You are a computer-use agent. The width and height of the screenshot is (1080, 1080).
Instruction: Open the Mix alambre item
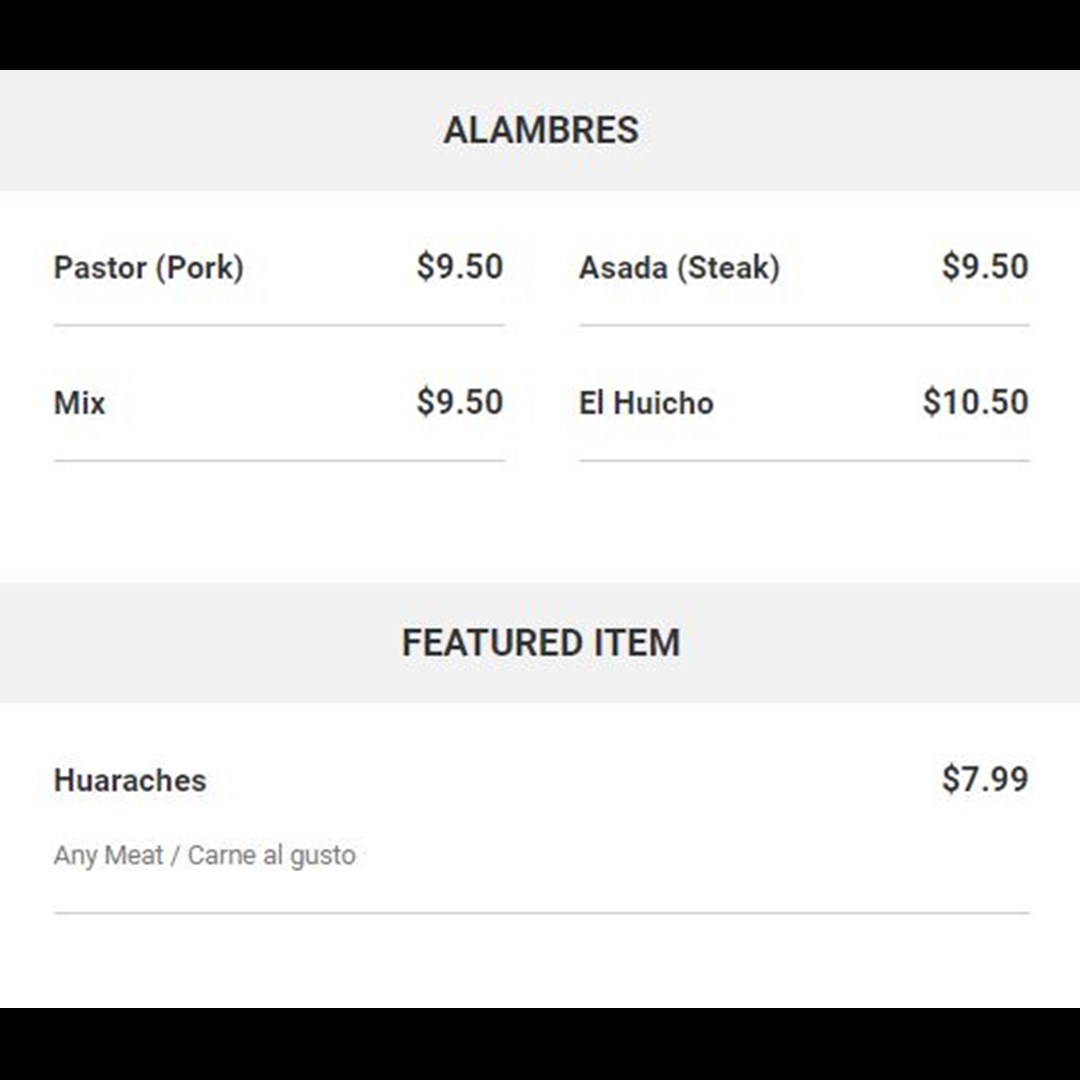(279, 403)
